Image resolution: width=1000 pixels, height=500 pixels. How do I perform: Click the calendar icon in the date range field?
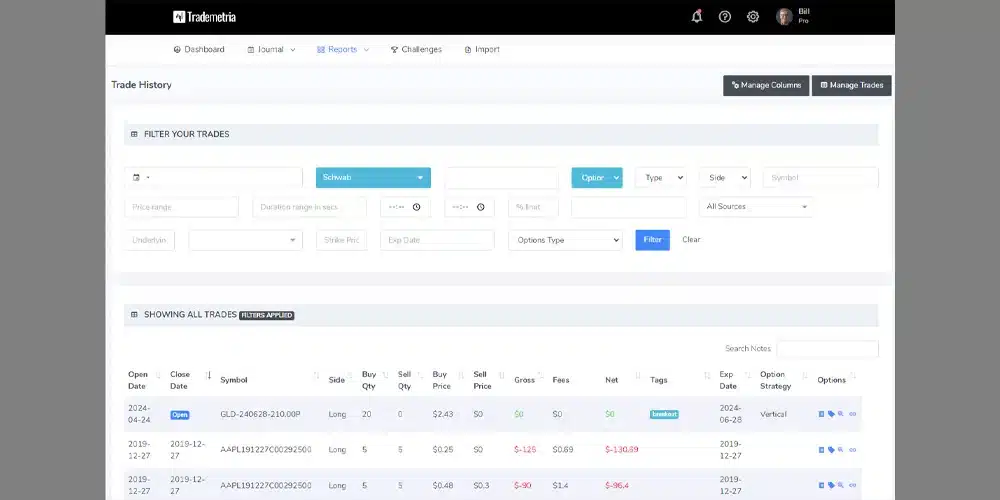[x=136, y=177]
